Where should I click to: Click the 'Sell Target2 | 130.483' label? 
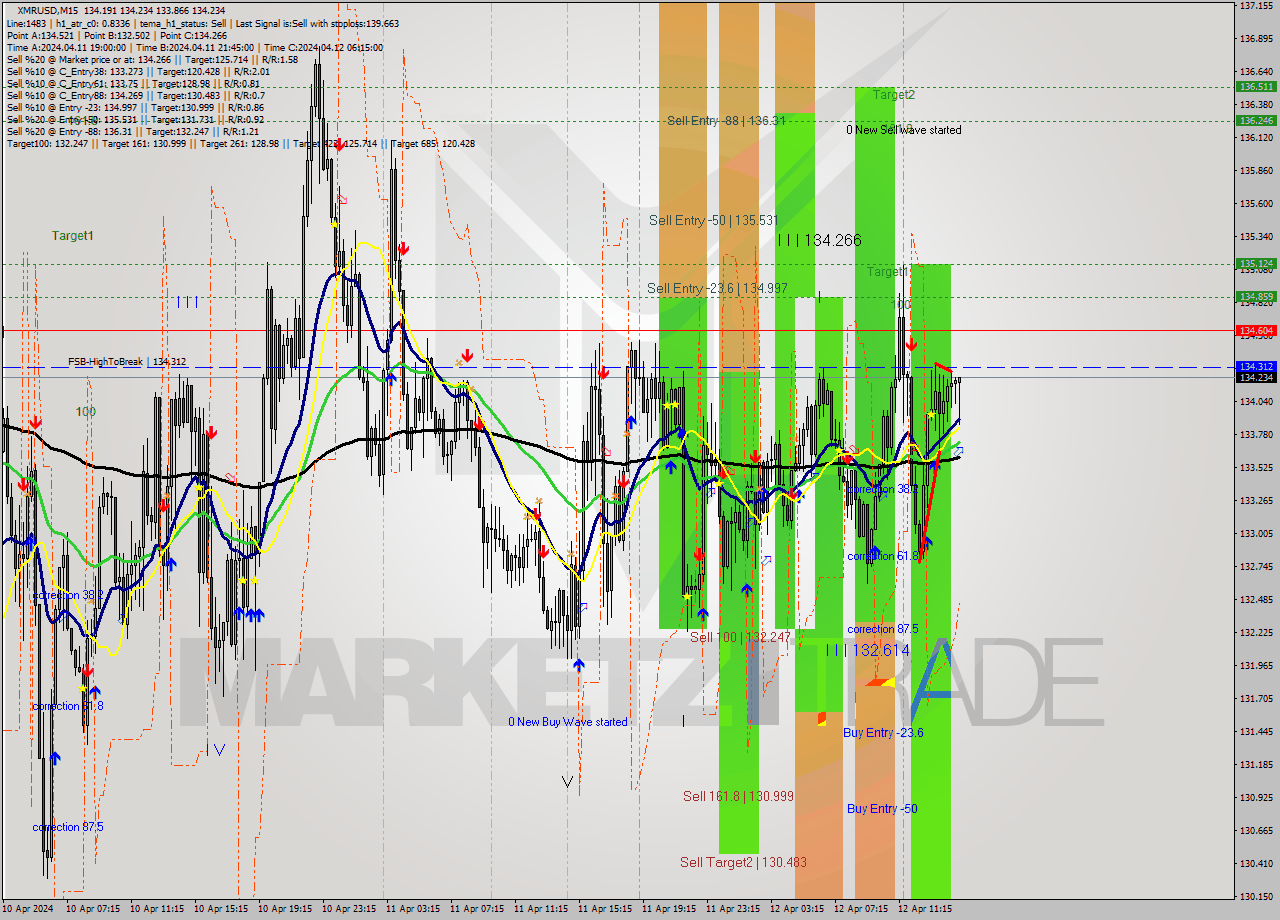point(743,862)
